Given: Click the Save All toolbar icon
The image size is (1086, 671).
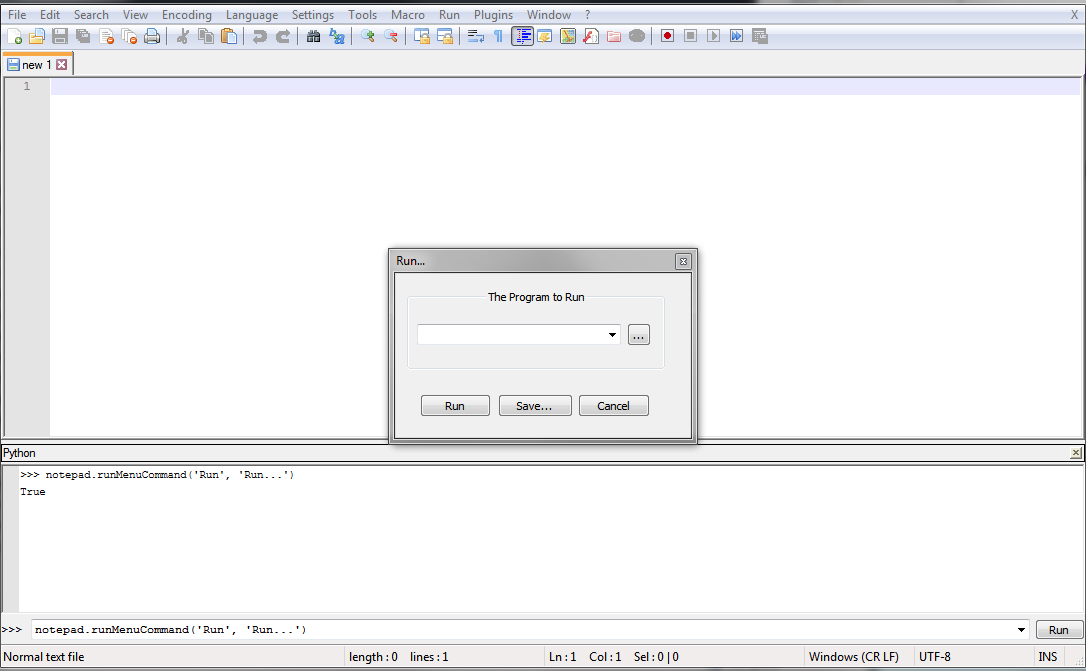Looking at the screenshot, I should coord(83,37).
